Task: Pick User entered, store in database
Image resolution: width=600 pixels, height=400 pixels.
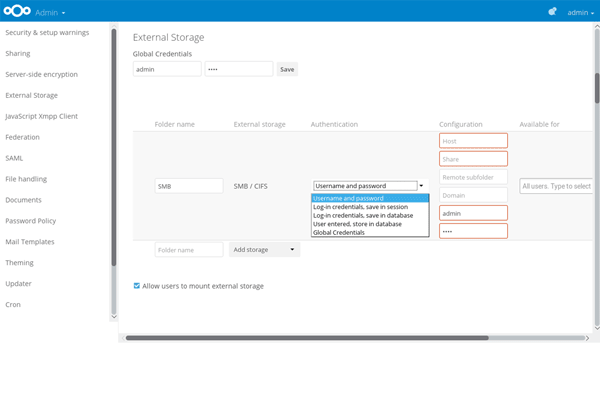Action: coord(358,224)
